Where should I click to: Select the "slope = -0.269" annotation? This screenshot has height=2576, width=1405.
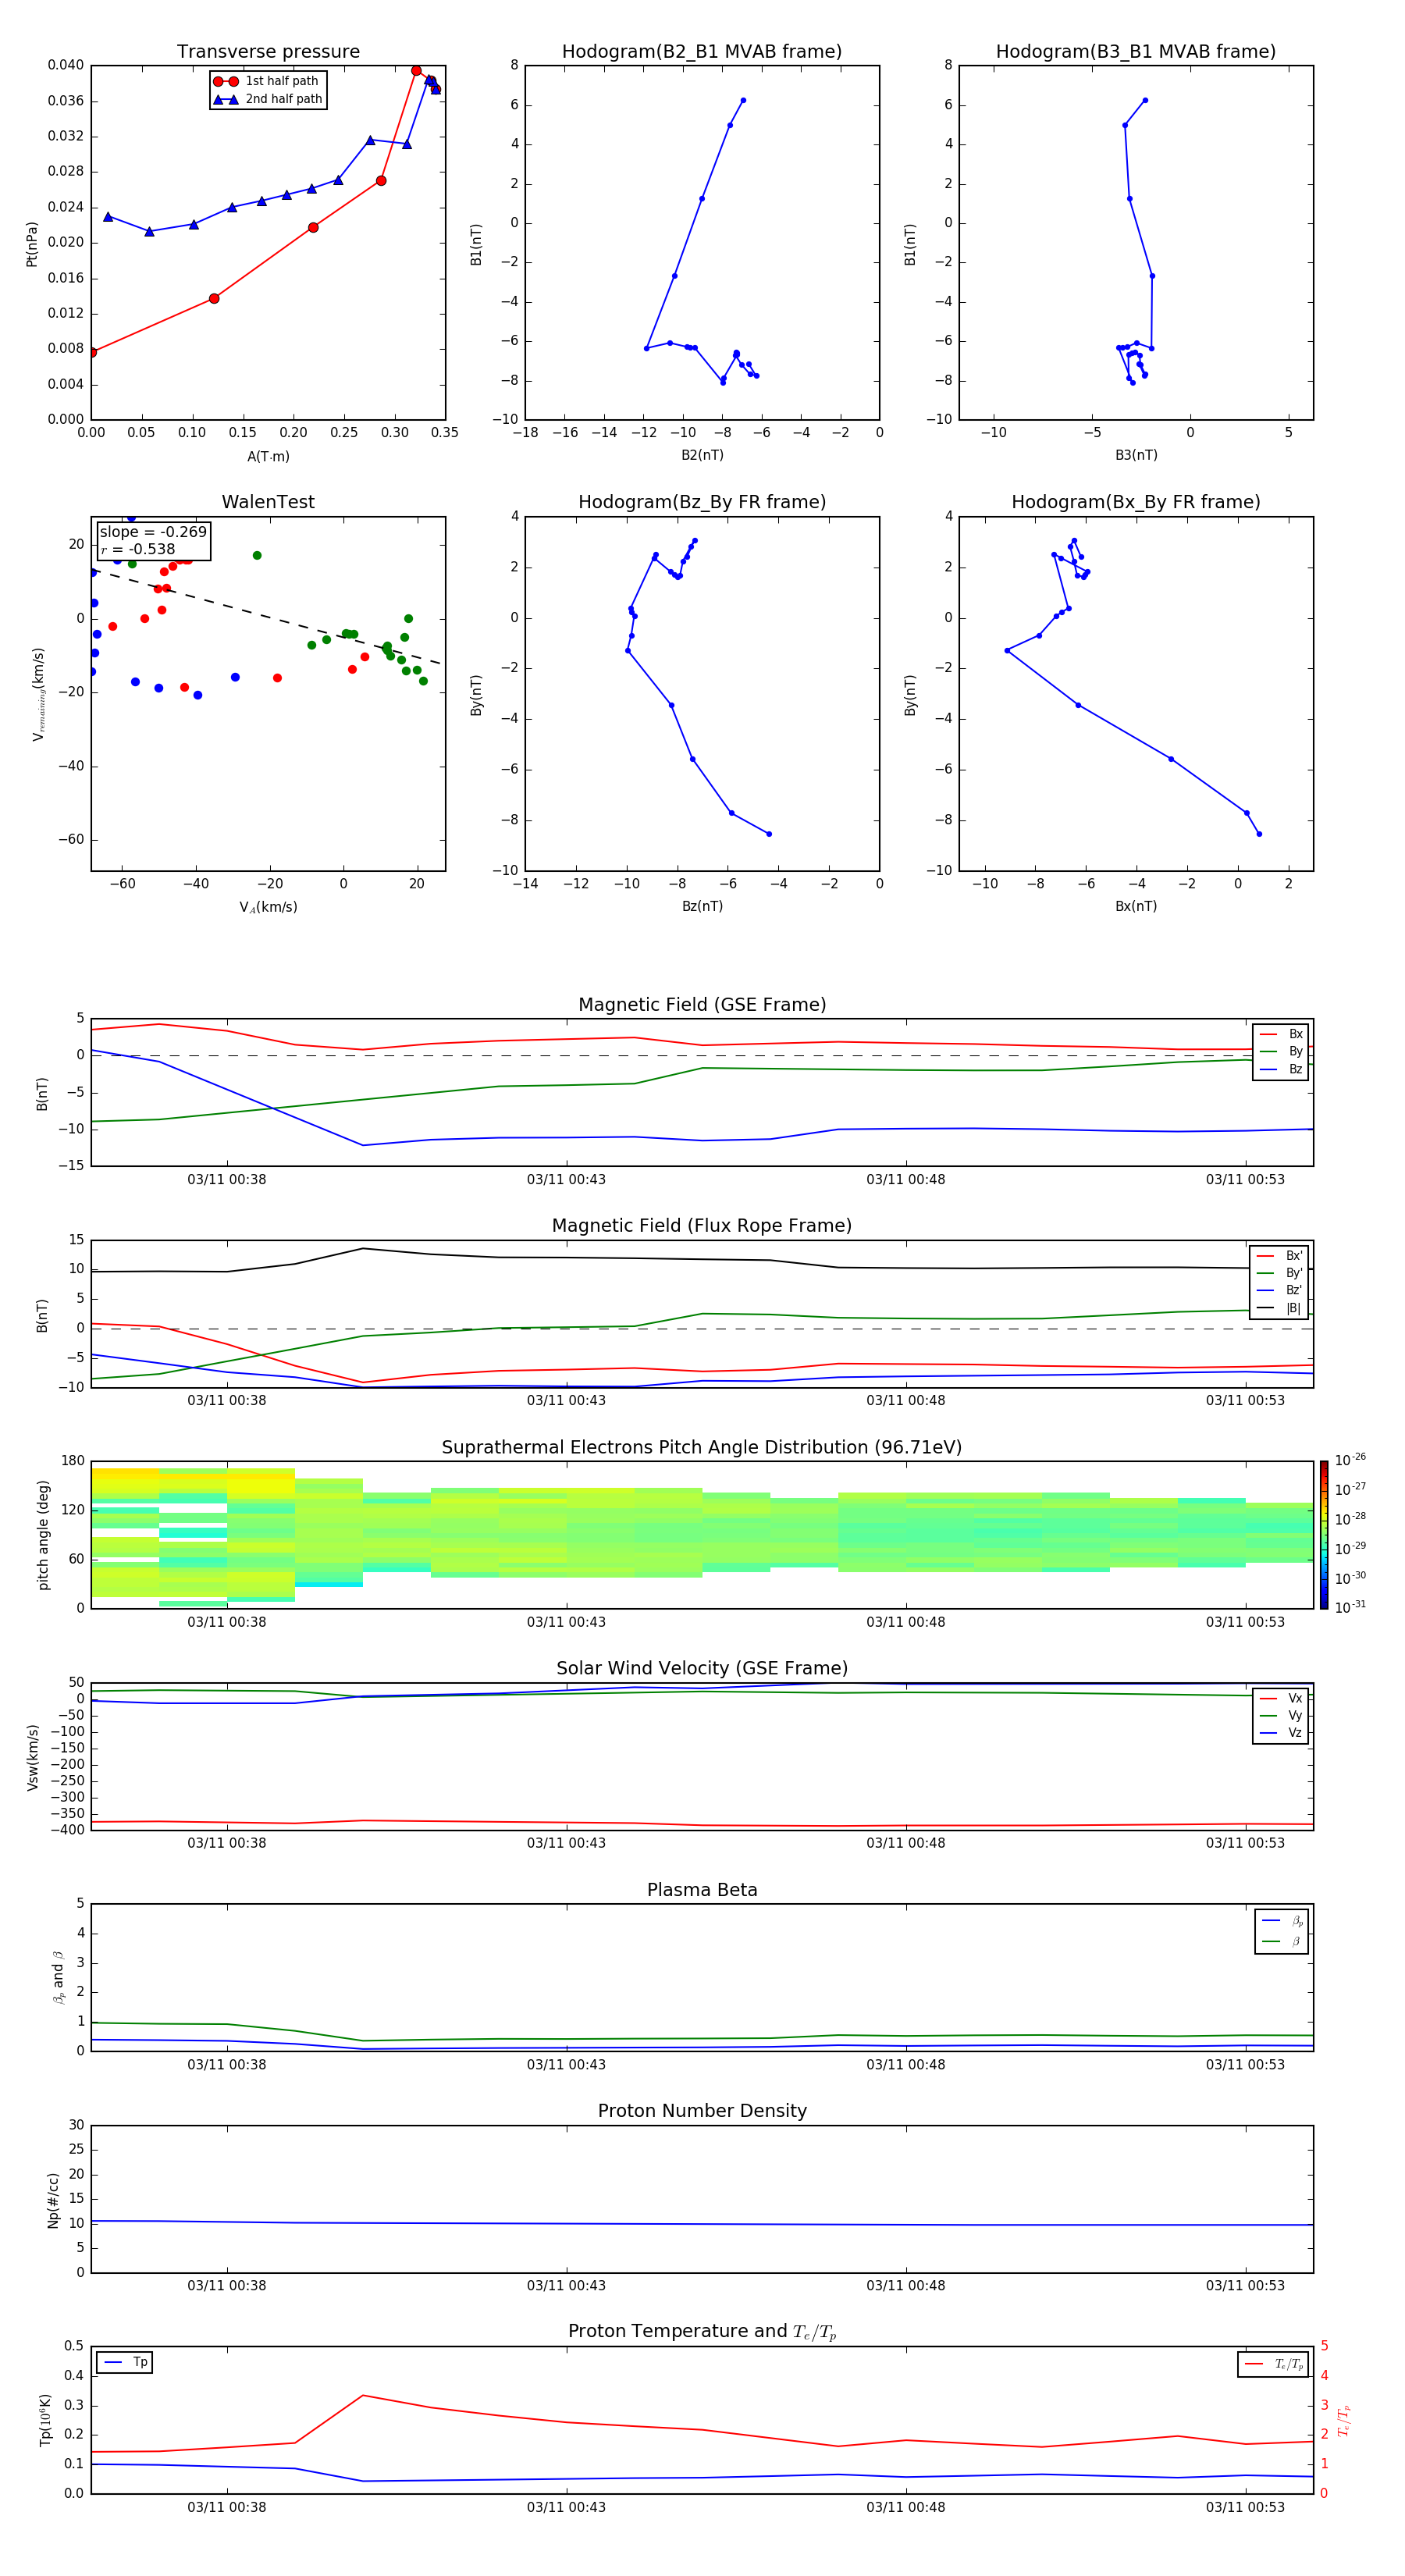tap(153, 532)
